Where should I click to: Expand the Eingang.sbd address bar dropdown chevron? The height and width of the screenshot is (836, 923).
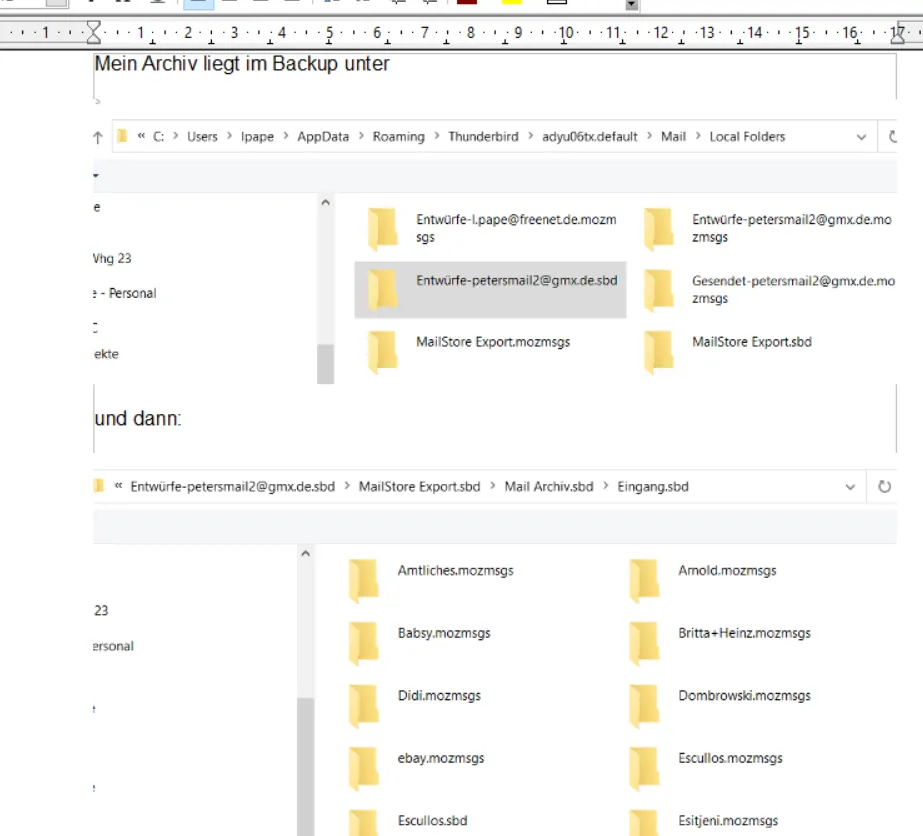click(850, 487)
